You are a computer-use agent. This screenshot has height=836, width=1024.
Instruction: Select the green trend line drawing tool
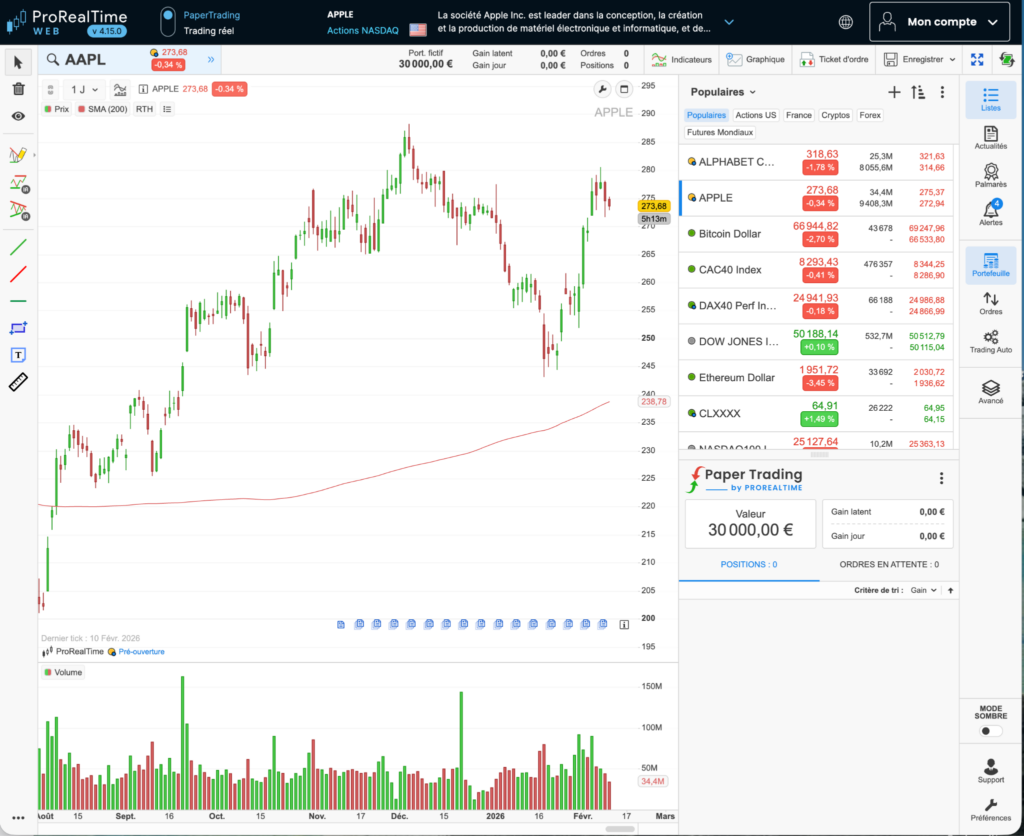click(18, 246)
